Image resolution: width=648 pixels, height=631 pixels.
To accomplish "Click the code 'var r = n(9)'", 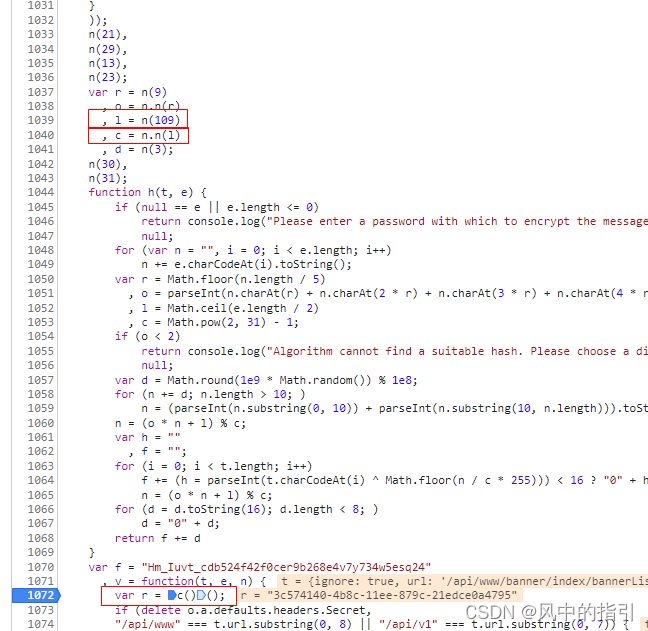I will click(127, 92).
